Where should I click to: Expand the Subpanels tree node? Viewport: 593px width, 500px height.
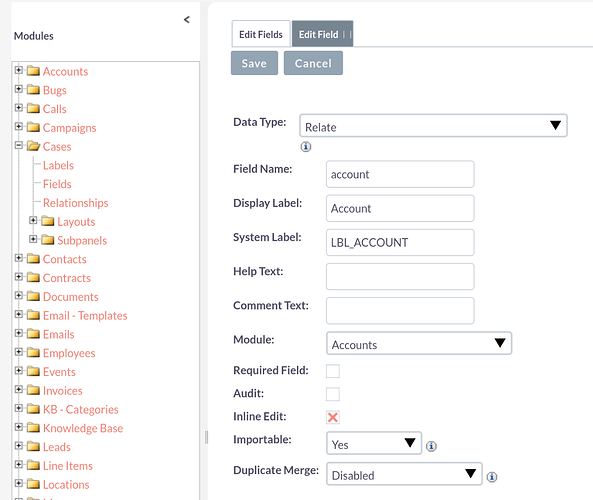[33, 239]
